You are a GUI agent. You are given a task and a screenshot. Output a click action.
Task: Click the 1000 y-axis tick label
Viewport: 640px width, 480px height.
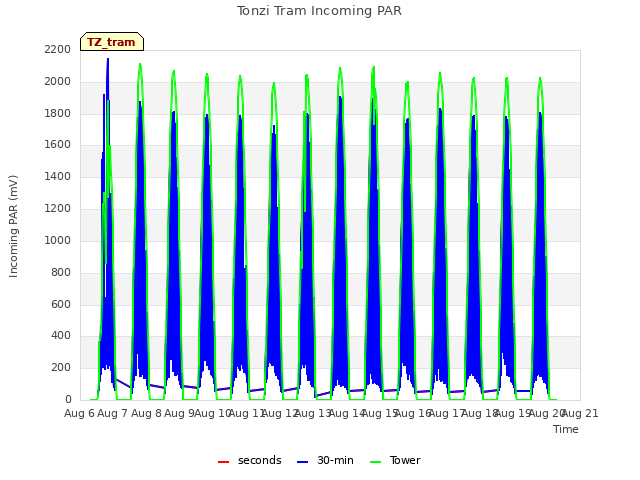click(58, 240)
